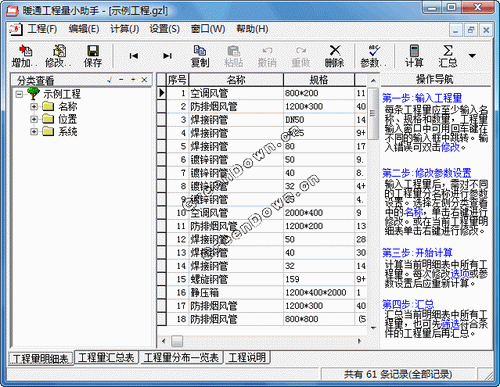Screen dimensions: 500x387
Task: Click the horizontal scrollbar thumb under table
Action: tap(177, 341)
